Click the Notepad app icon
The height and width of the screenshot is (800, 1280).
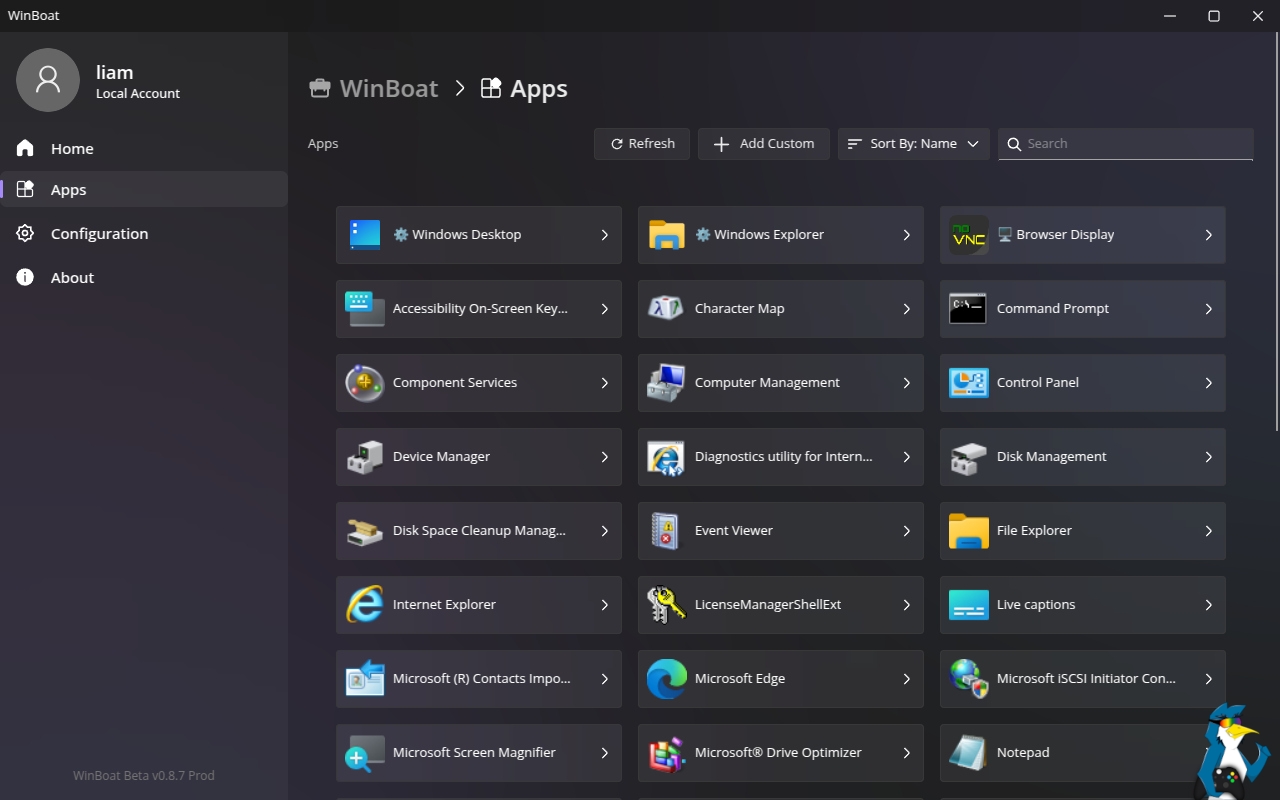click(968, 753)
